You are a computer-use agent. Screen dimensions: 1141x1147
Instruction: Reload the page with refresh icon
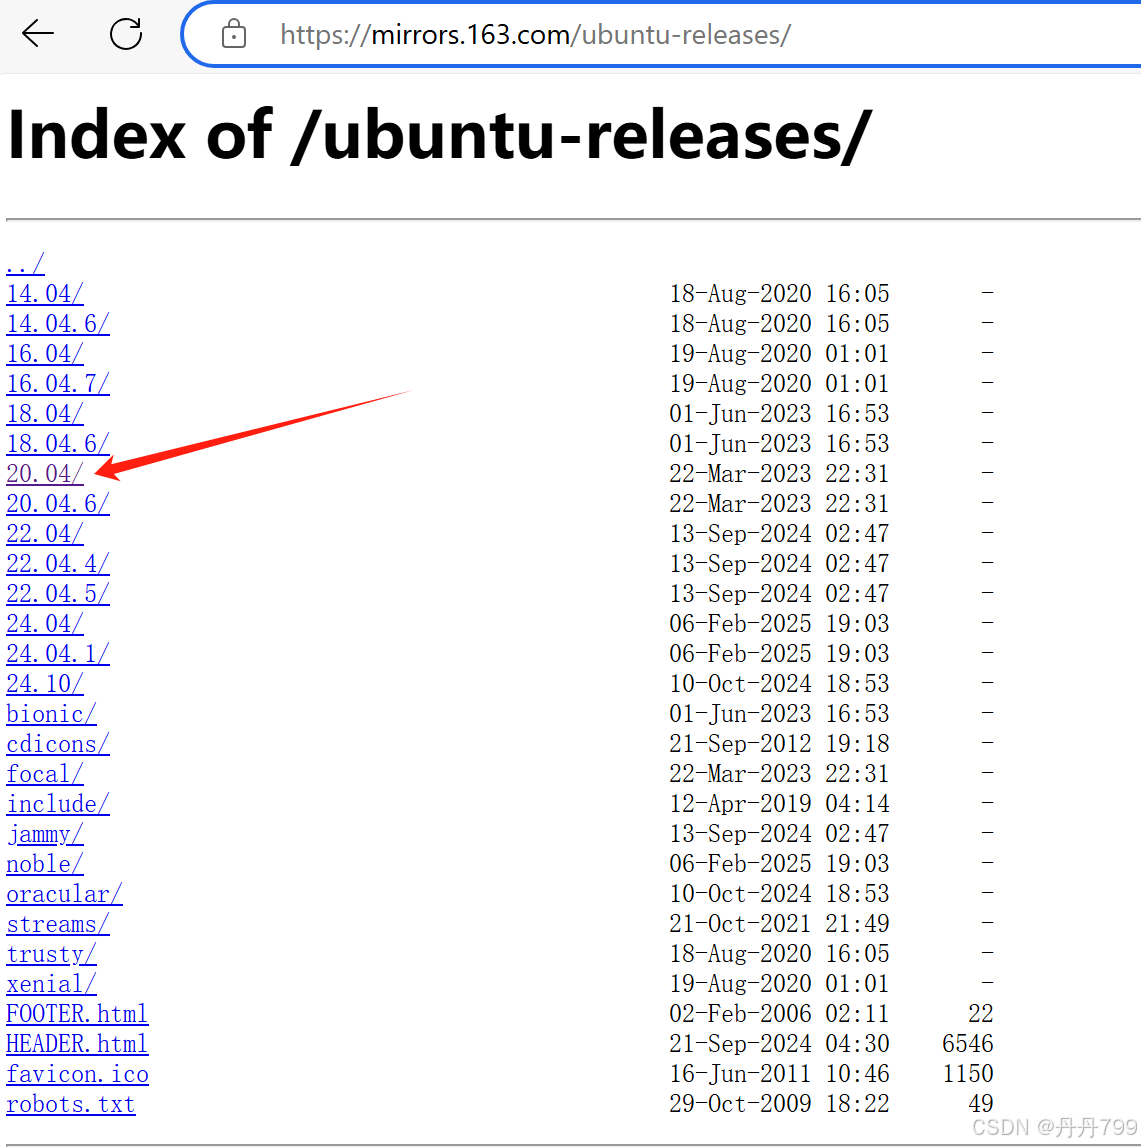126,34
